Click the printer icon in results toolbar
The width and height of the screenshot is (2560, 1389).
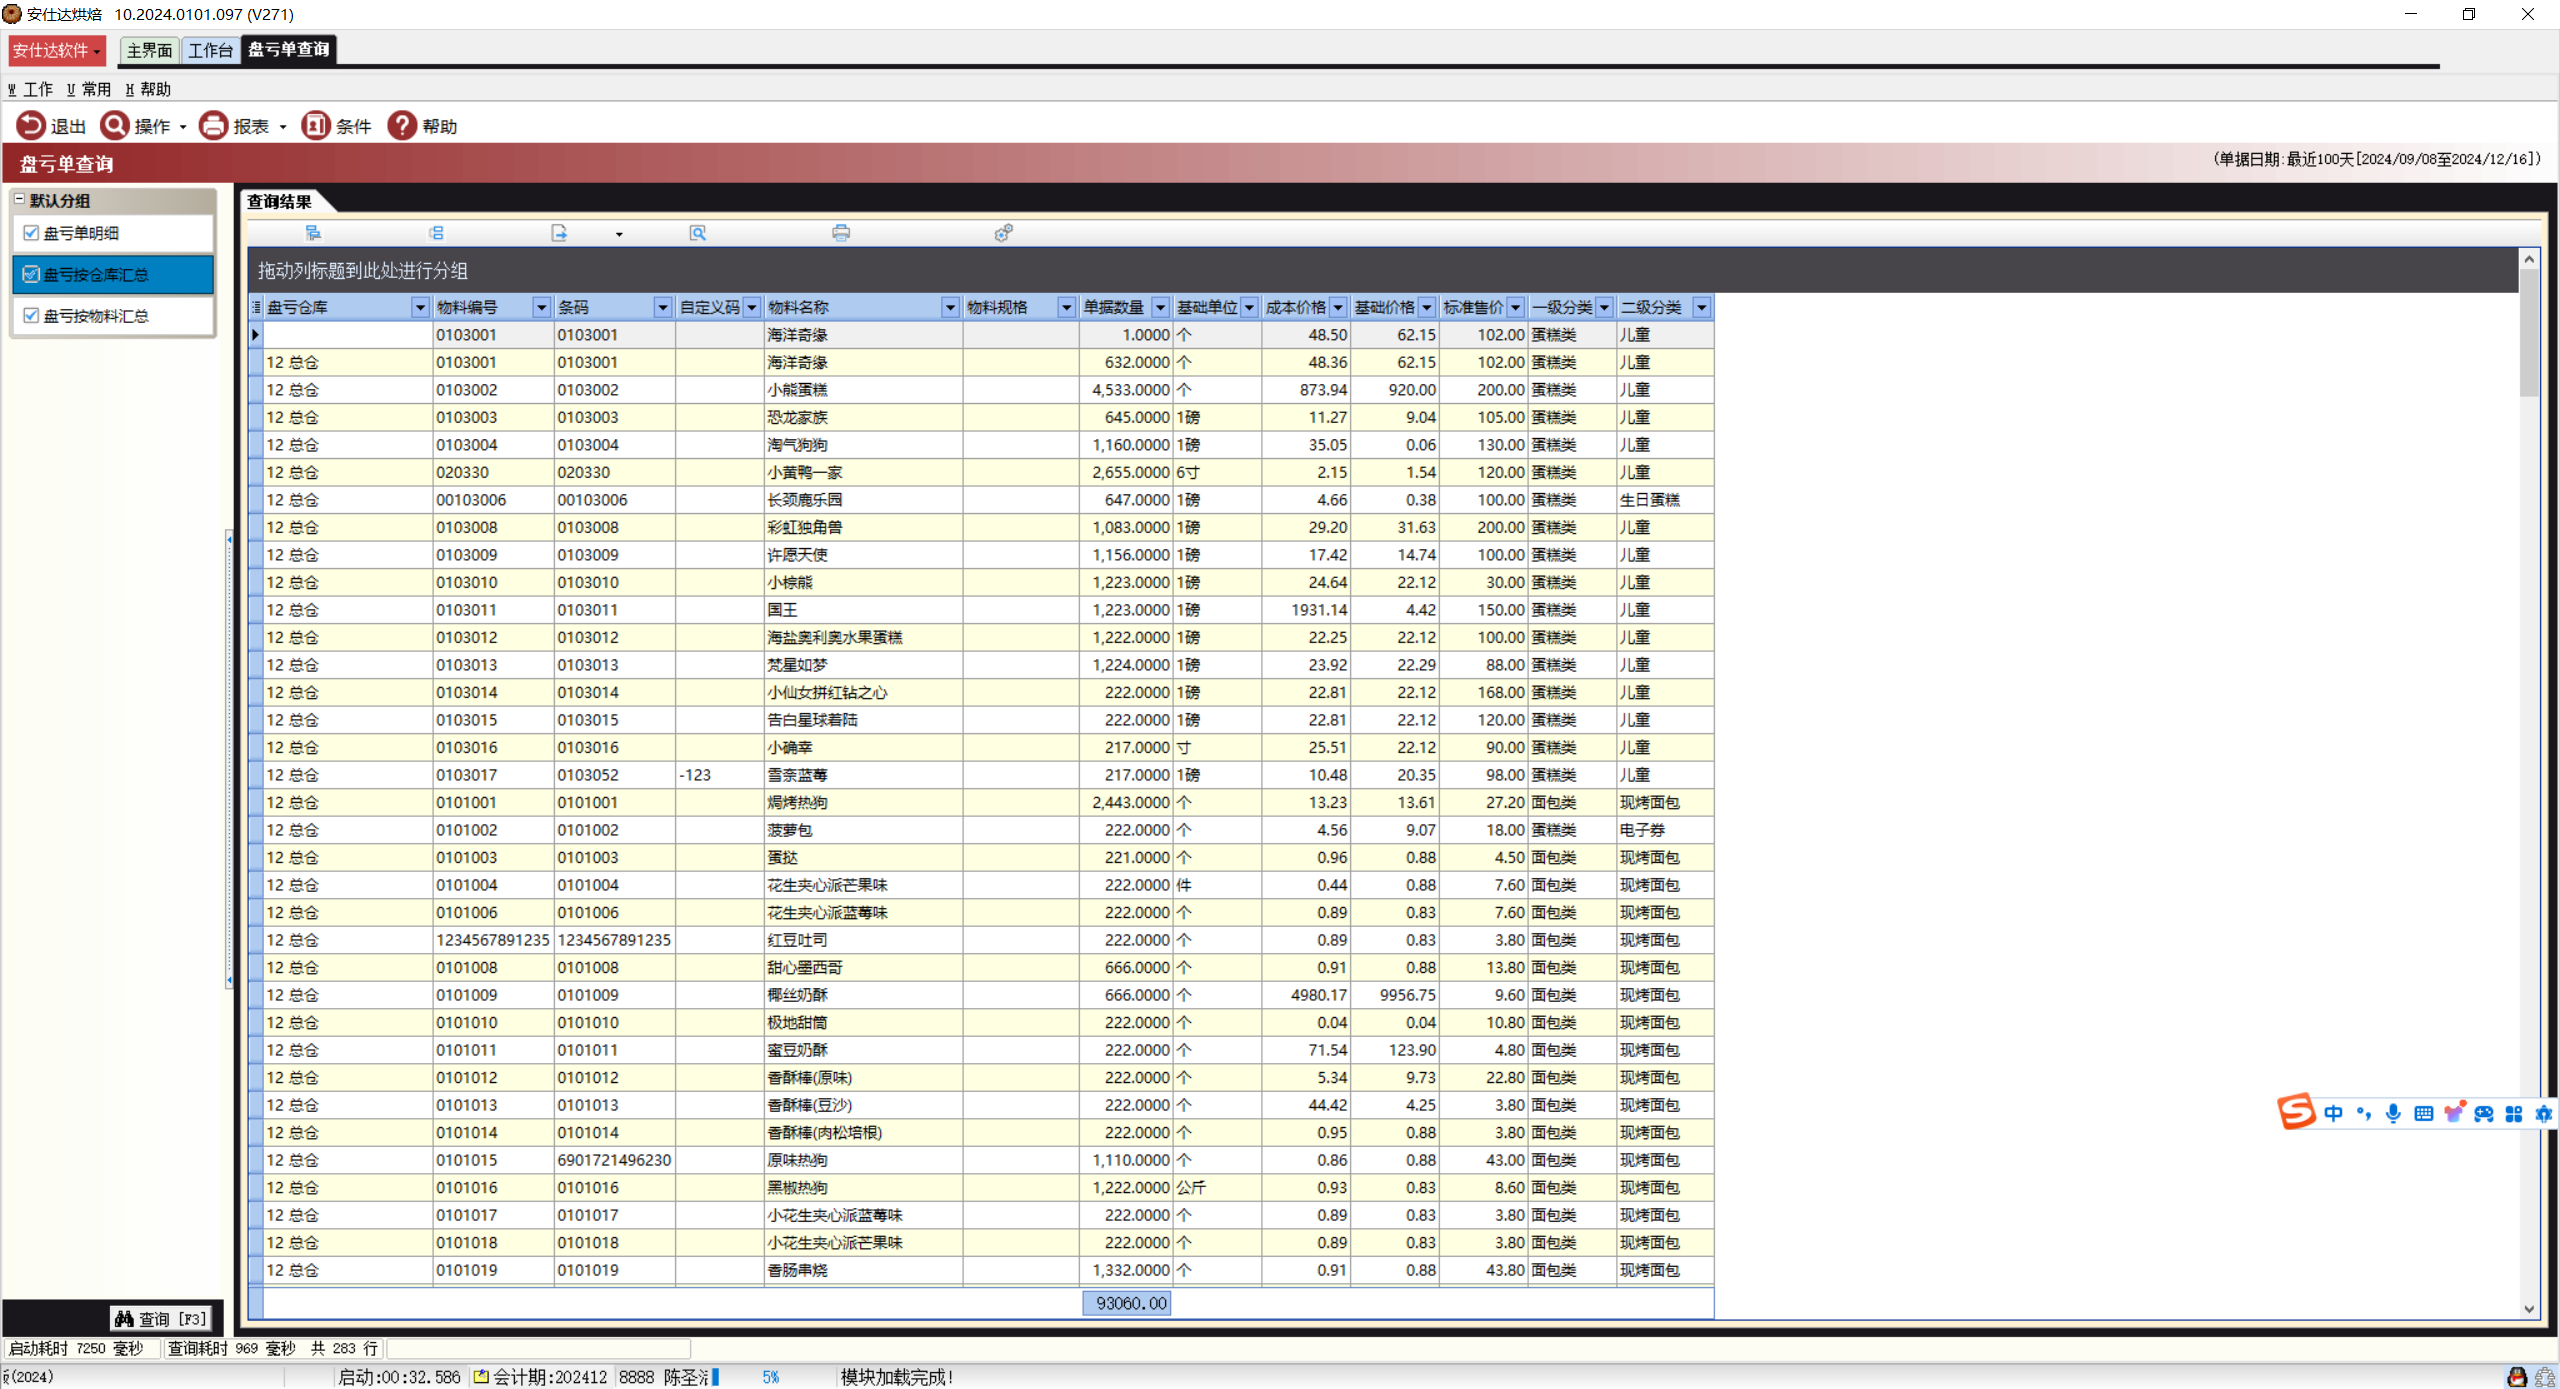coord(841,233)
